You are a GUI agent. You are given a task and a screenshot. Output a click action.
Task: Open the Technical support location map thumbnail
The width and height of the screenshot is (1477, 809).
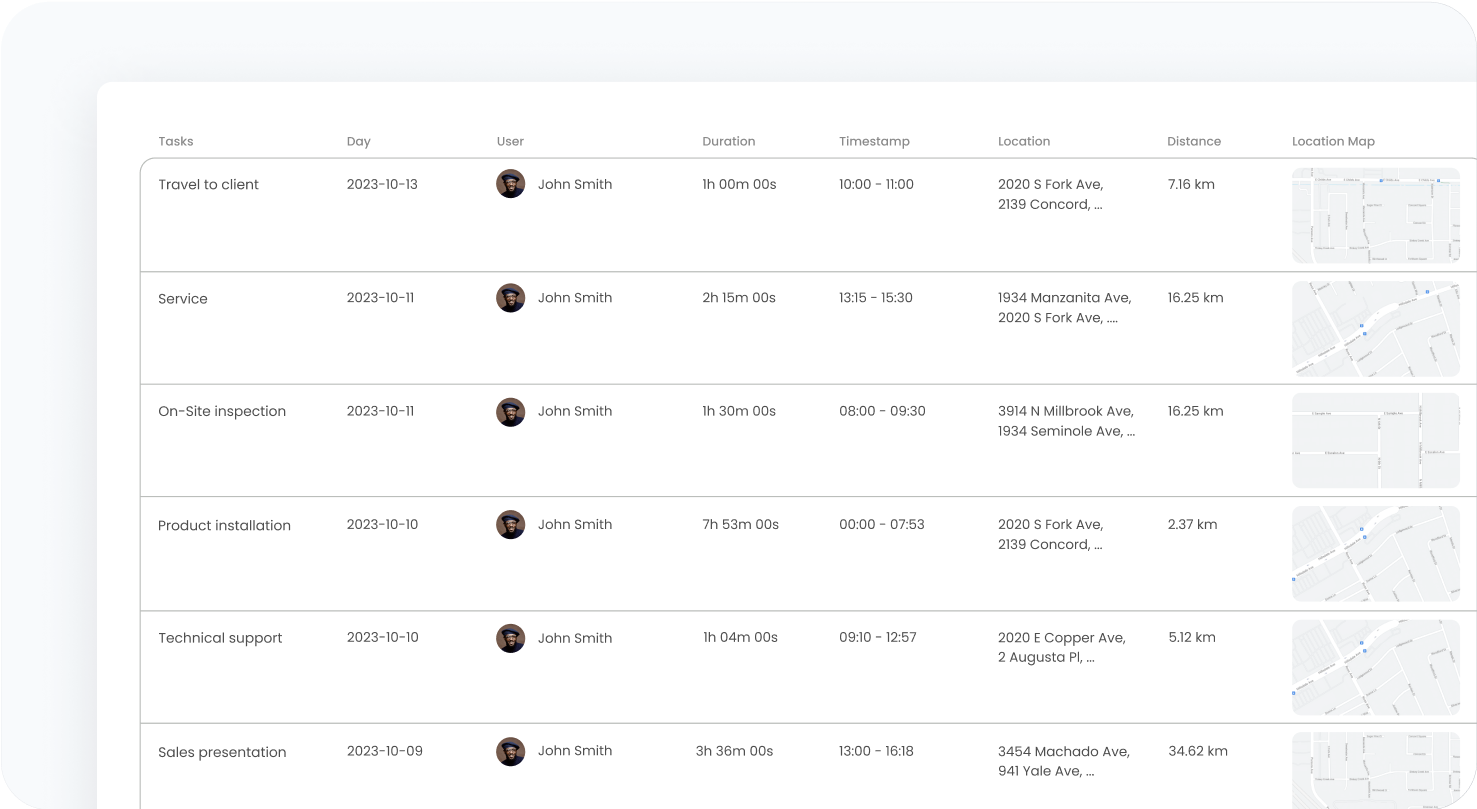(x=1375, y=667)
